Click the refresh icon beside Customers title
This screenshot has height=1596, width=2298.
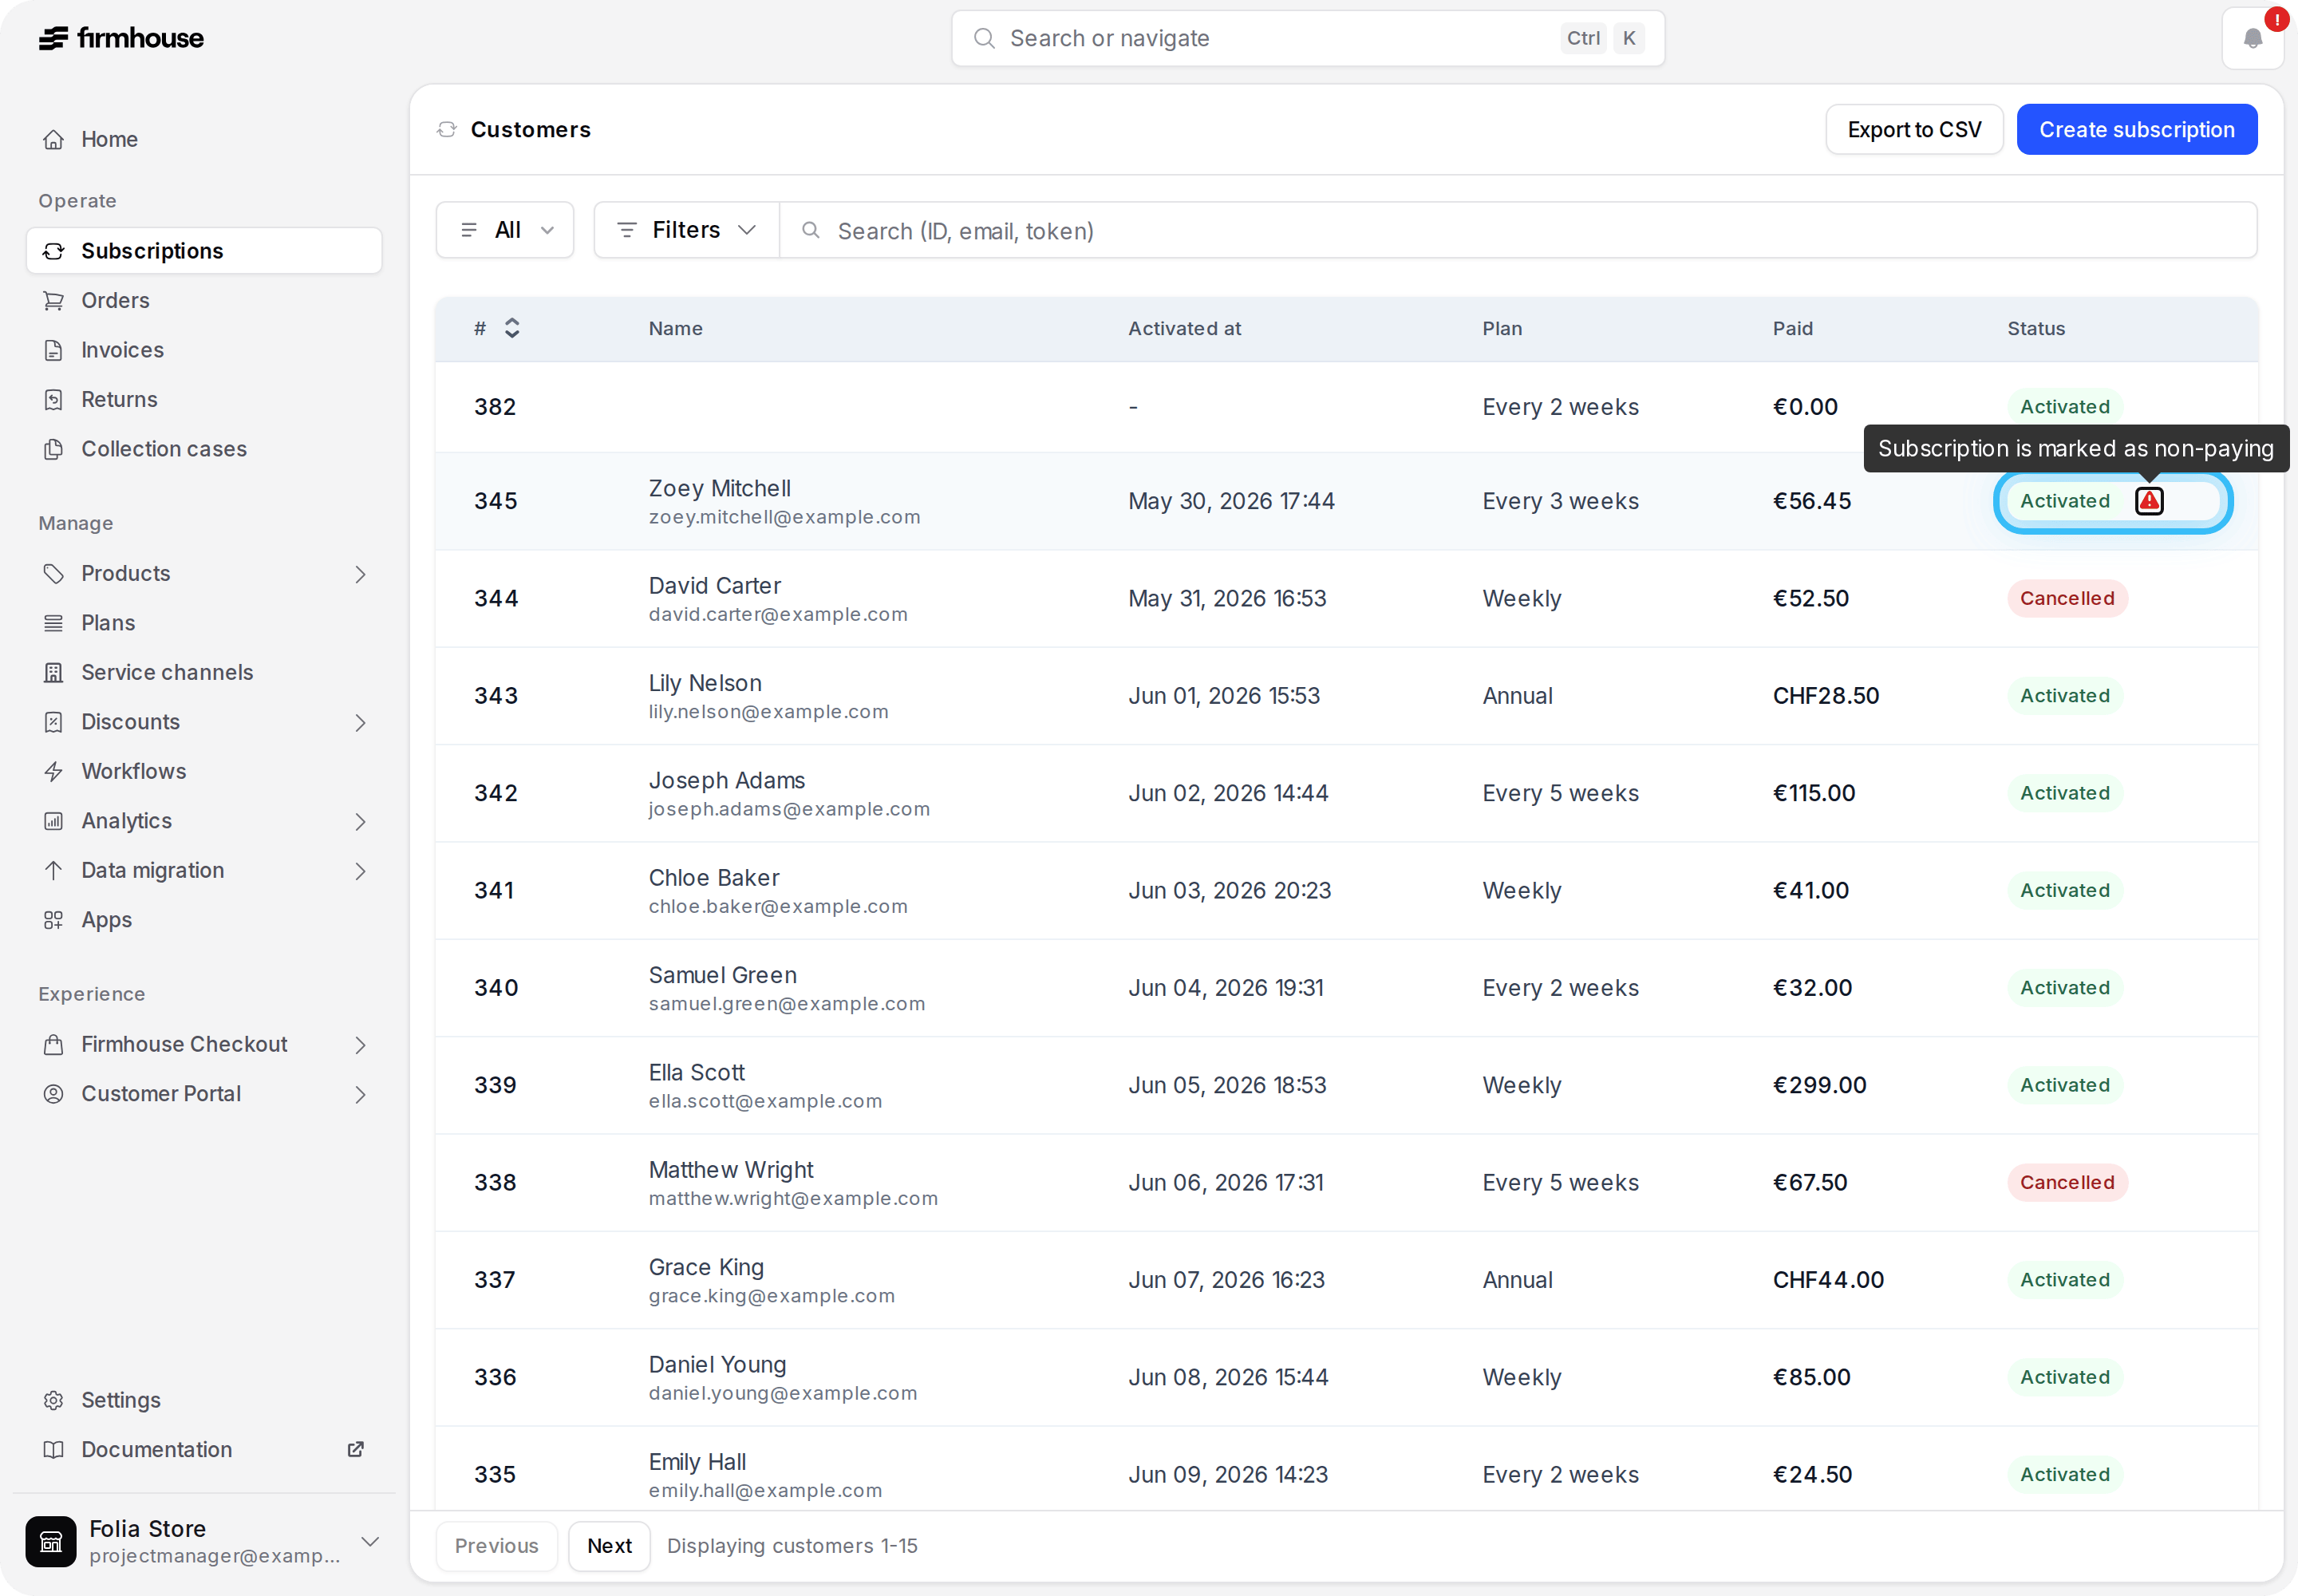point(447,130)
